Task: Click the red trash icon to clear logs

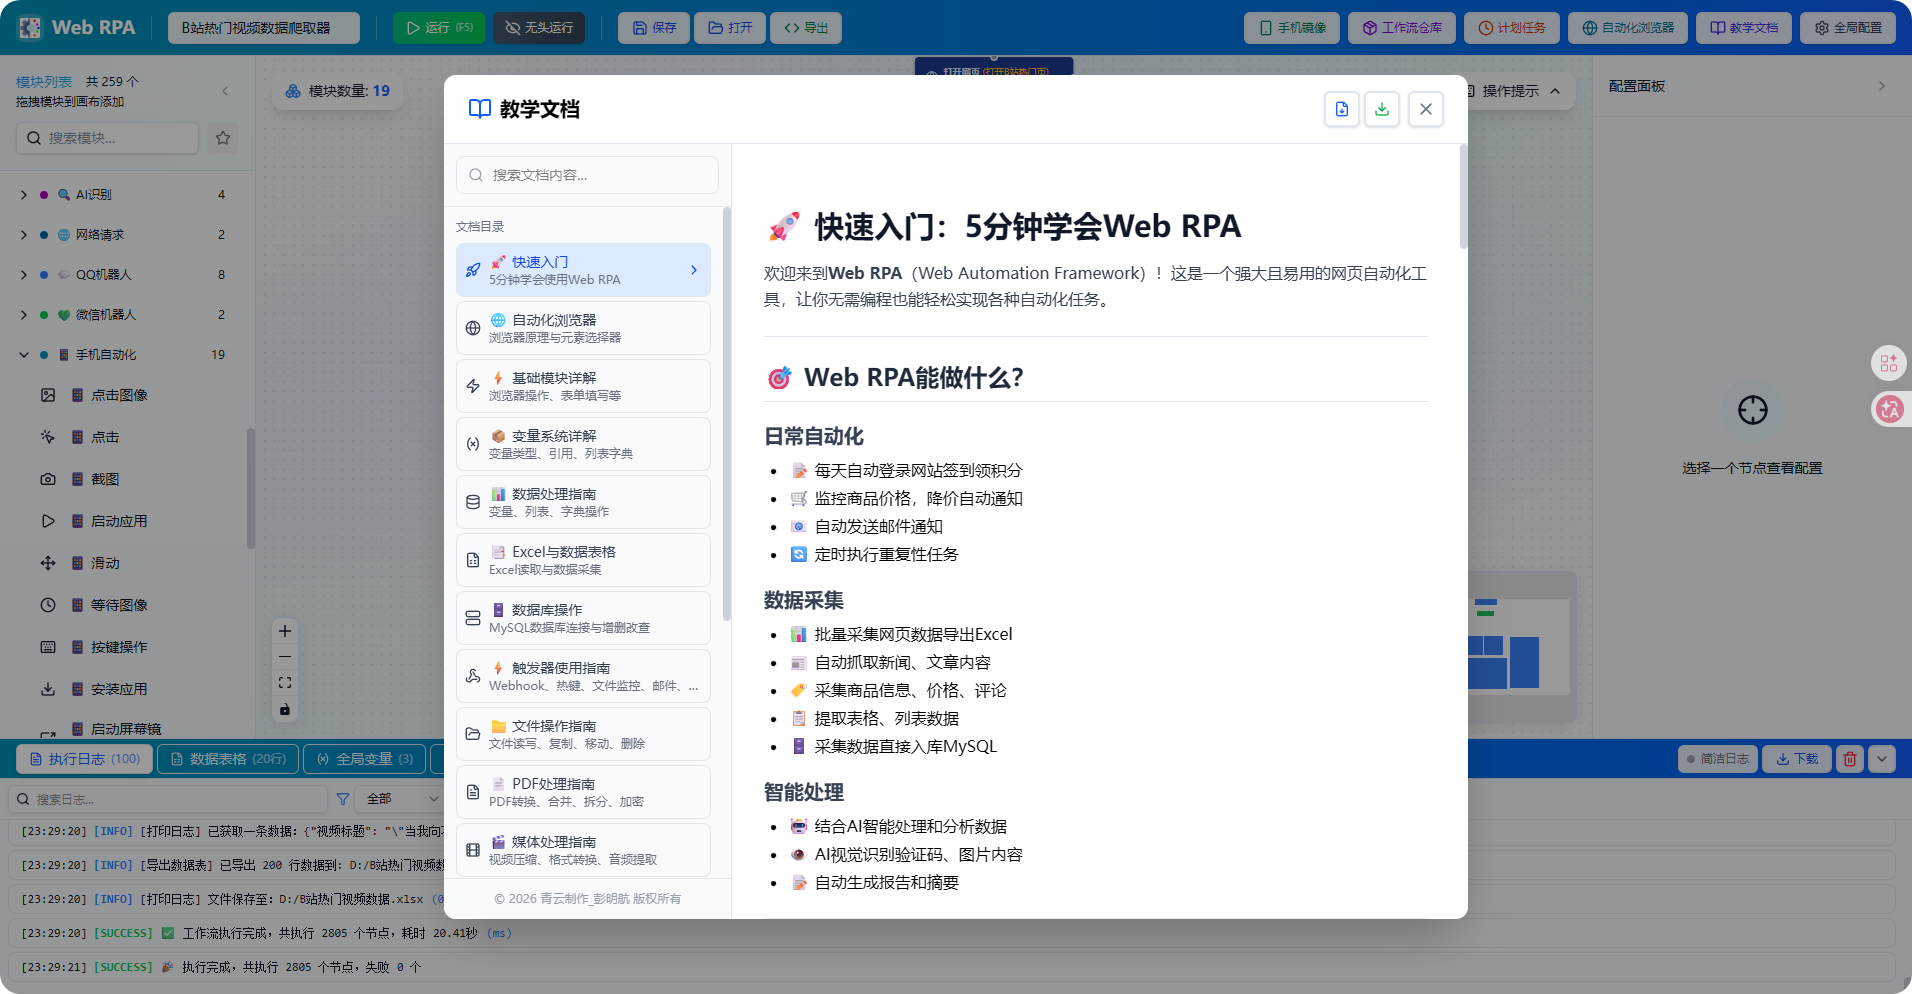Action: [1849, 759]
